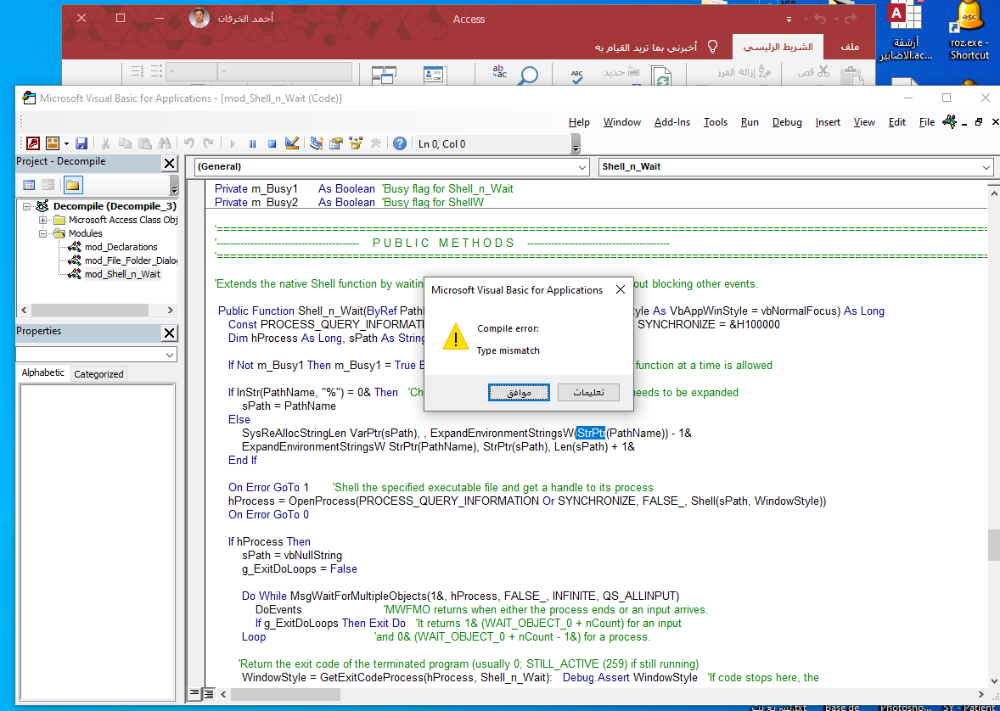Click the code window horizontal scrollbar thumb
The width and height of the screenshot is (1000, 711).
[x=285, y=694]
